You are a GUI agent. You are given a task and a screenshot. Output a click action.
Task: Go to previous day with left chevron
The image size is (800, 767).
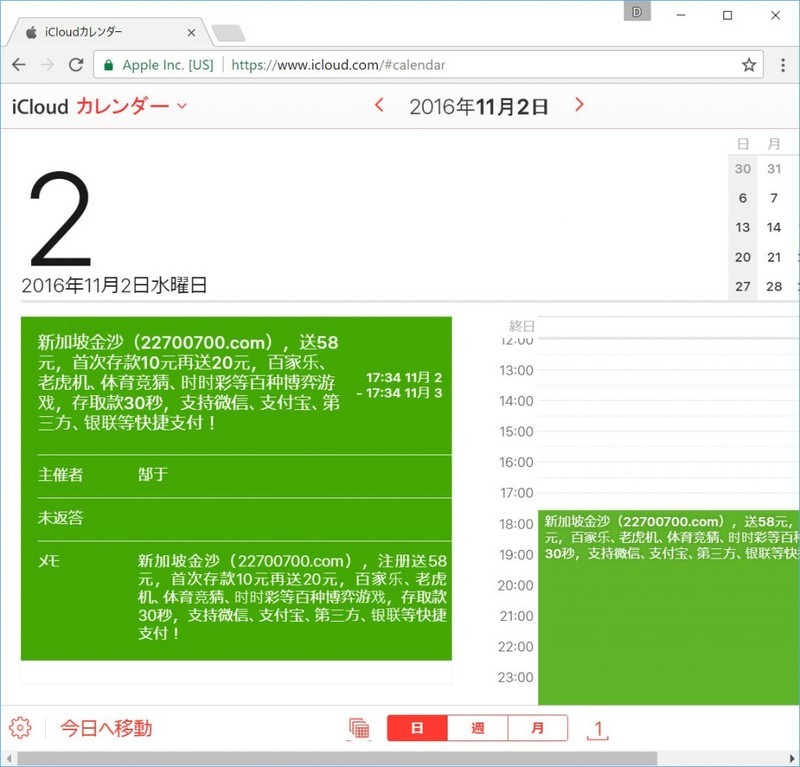coord(379,105)
